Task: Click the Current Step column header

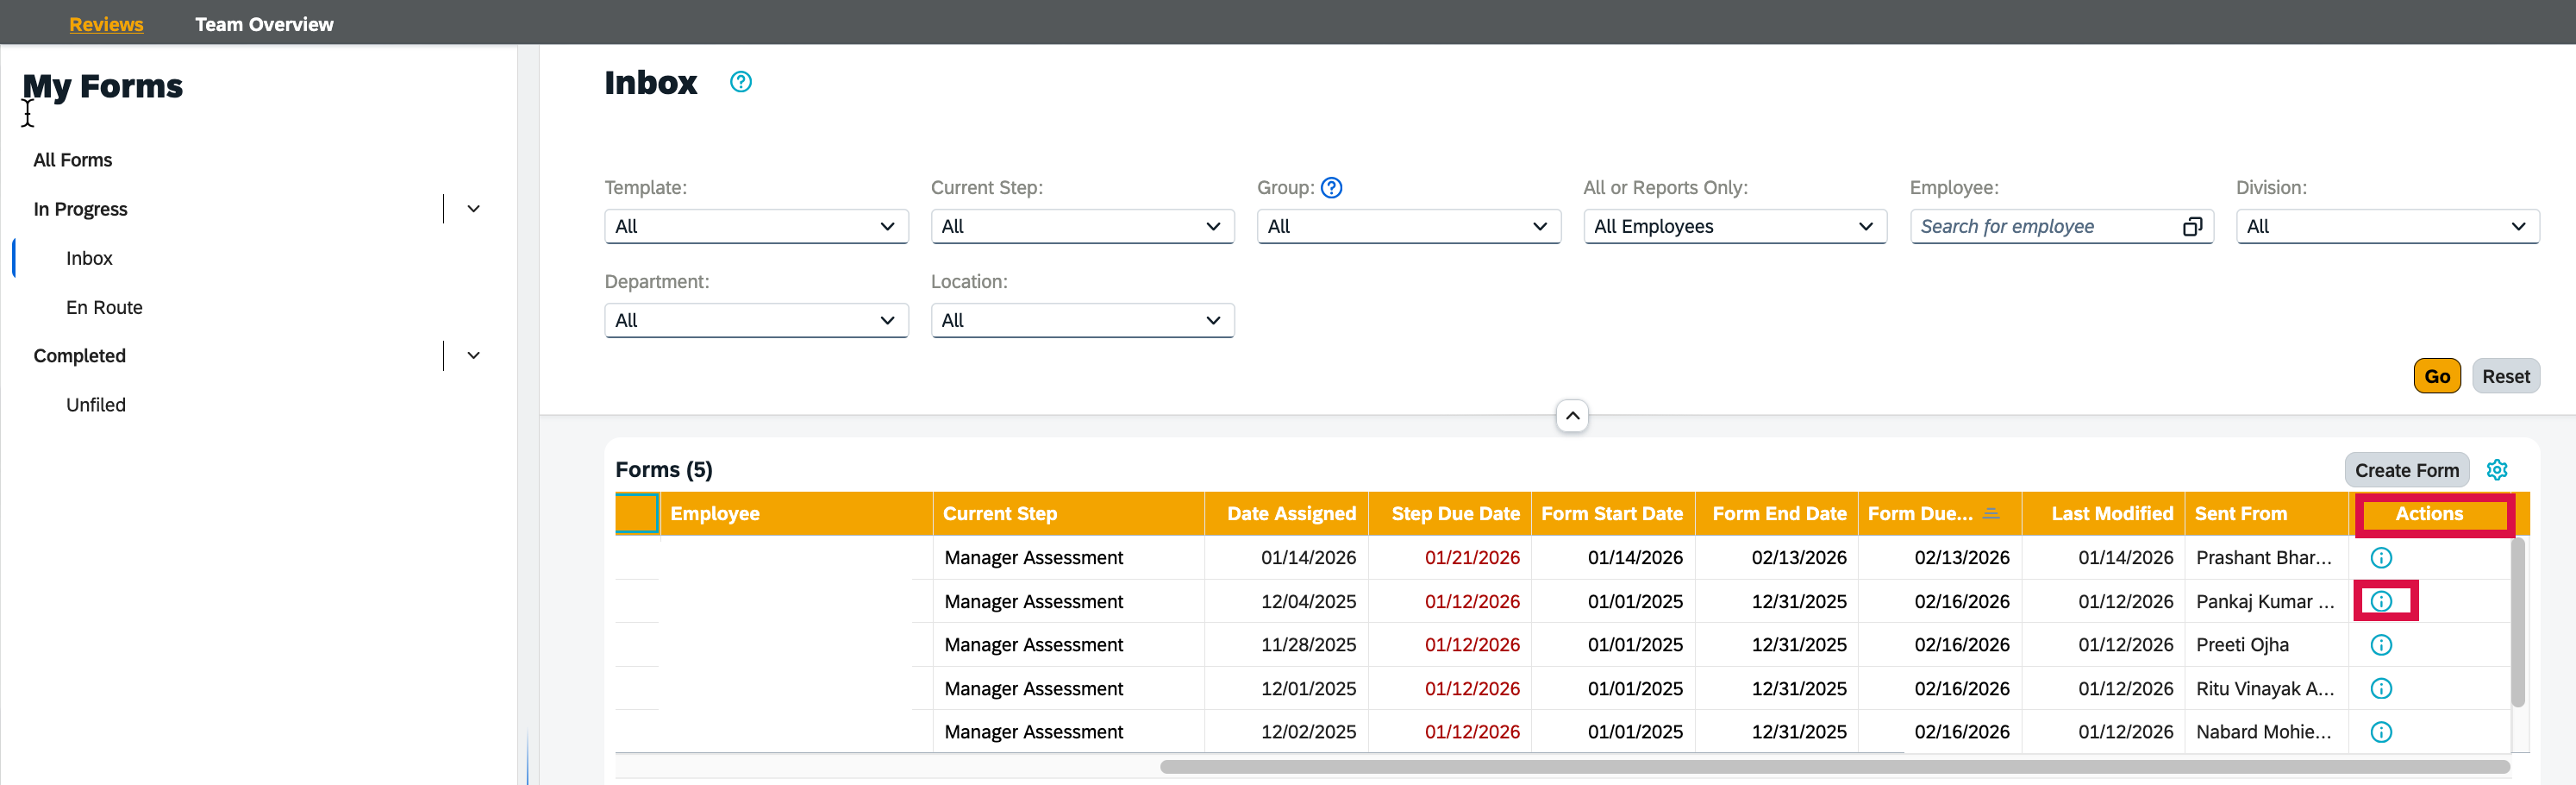Action: click(x=1068, y=513)
